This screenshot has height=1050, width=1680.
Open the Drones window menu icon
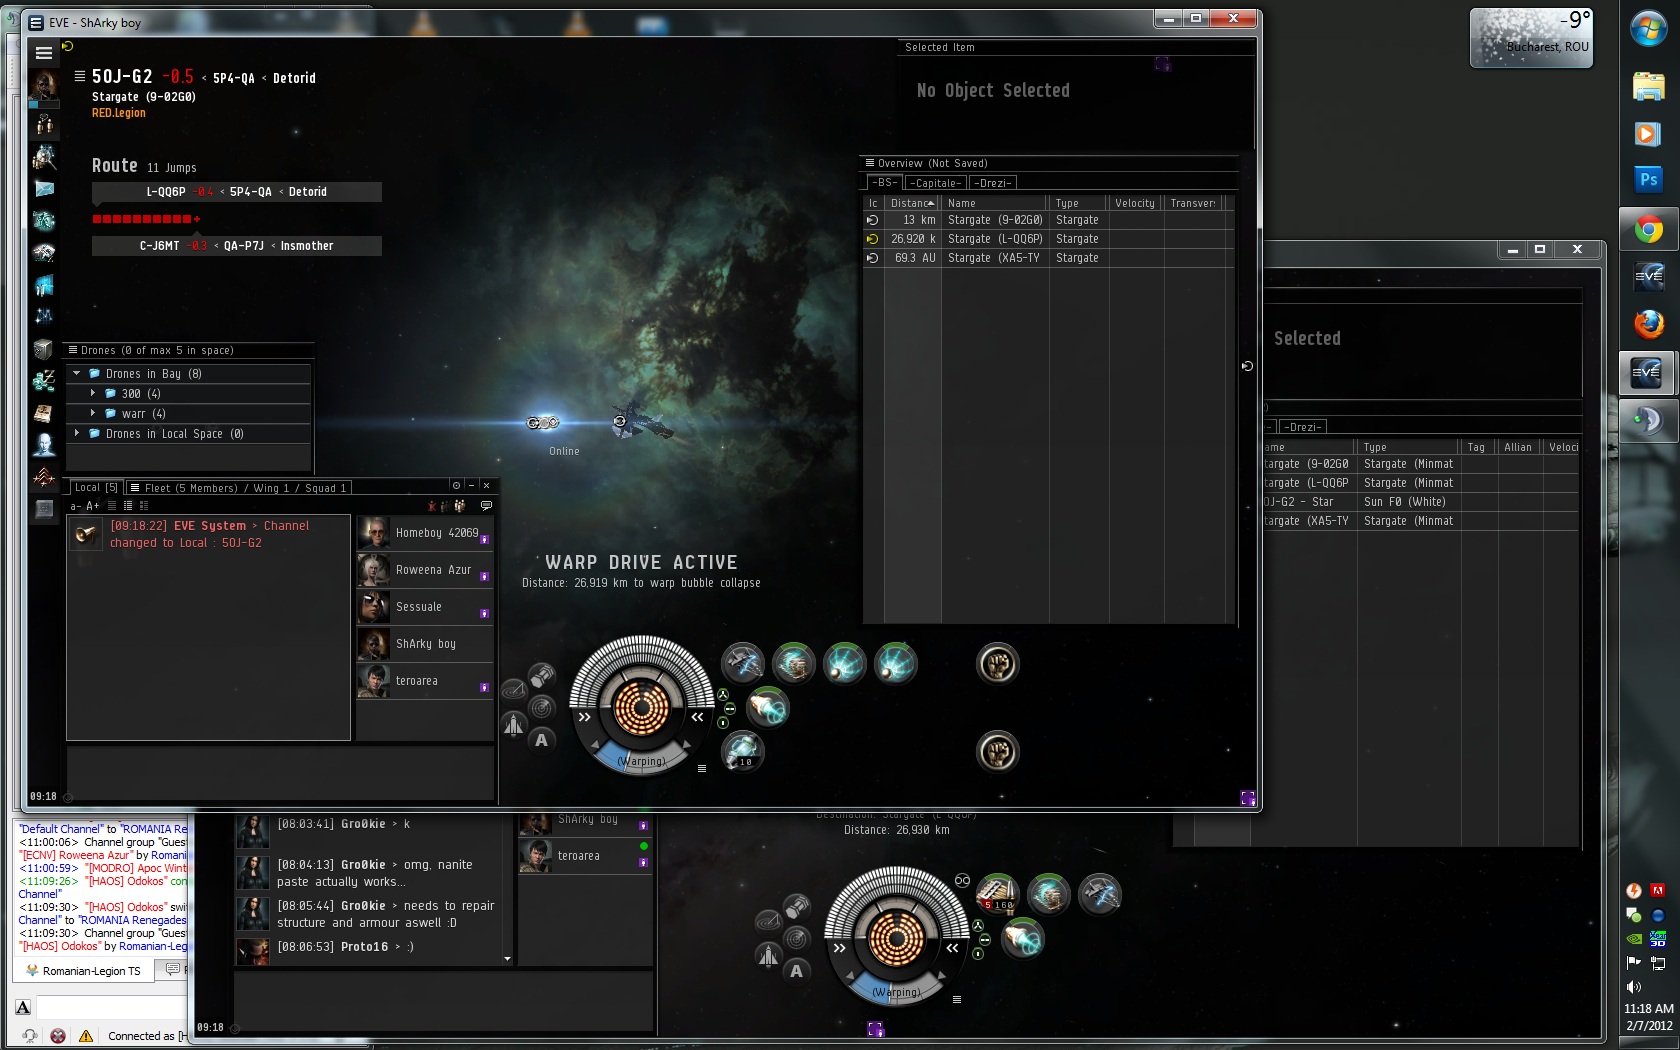72,350
